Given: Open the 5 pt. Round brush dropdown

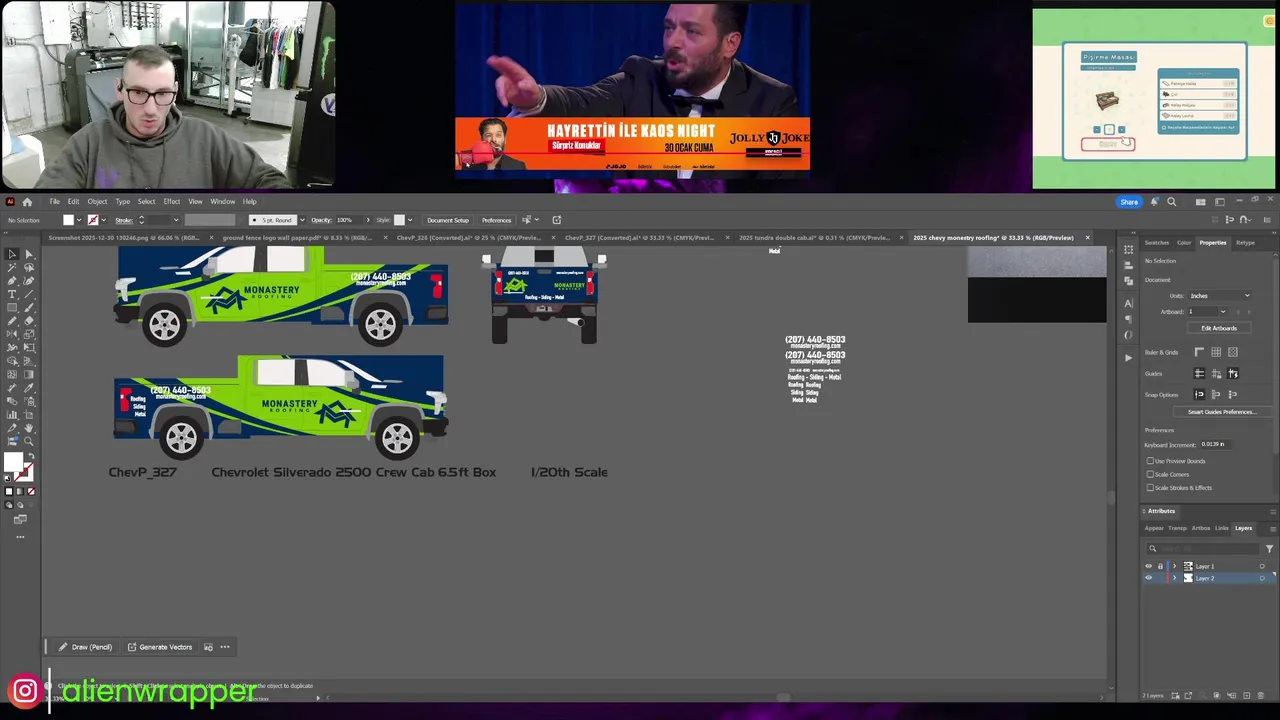Looking at the screenshot, I should (x=301, y=220).
